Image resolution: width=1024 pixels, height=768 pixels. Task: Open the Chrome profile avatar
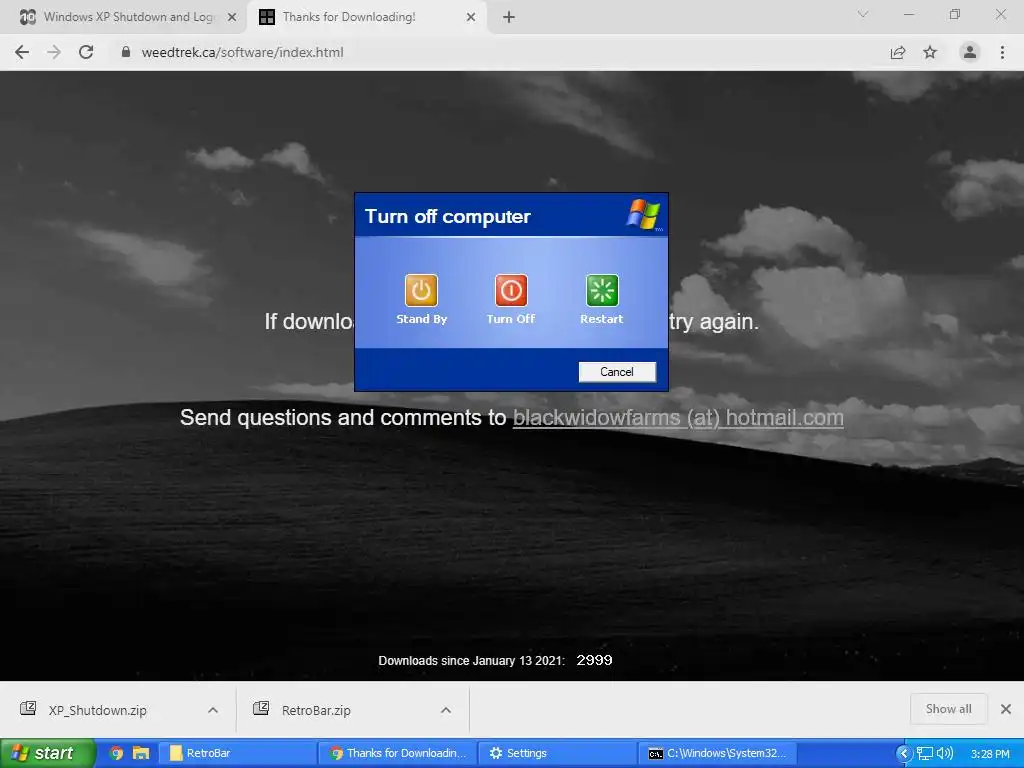click(x=970, y=52)
